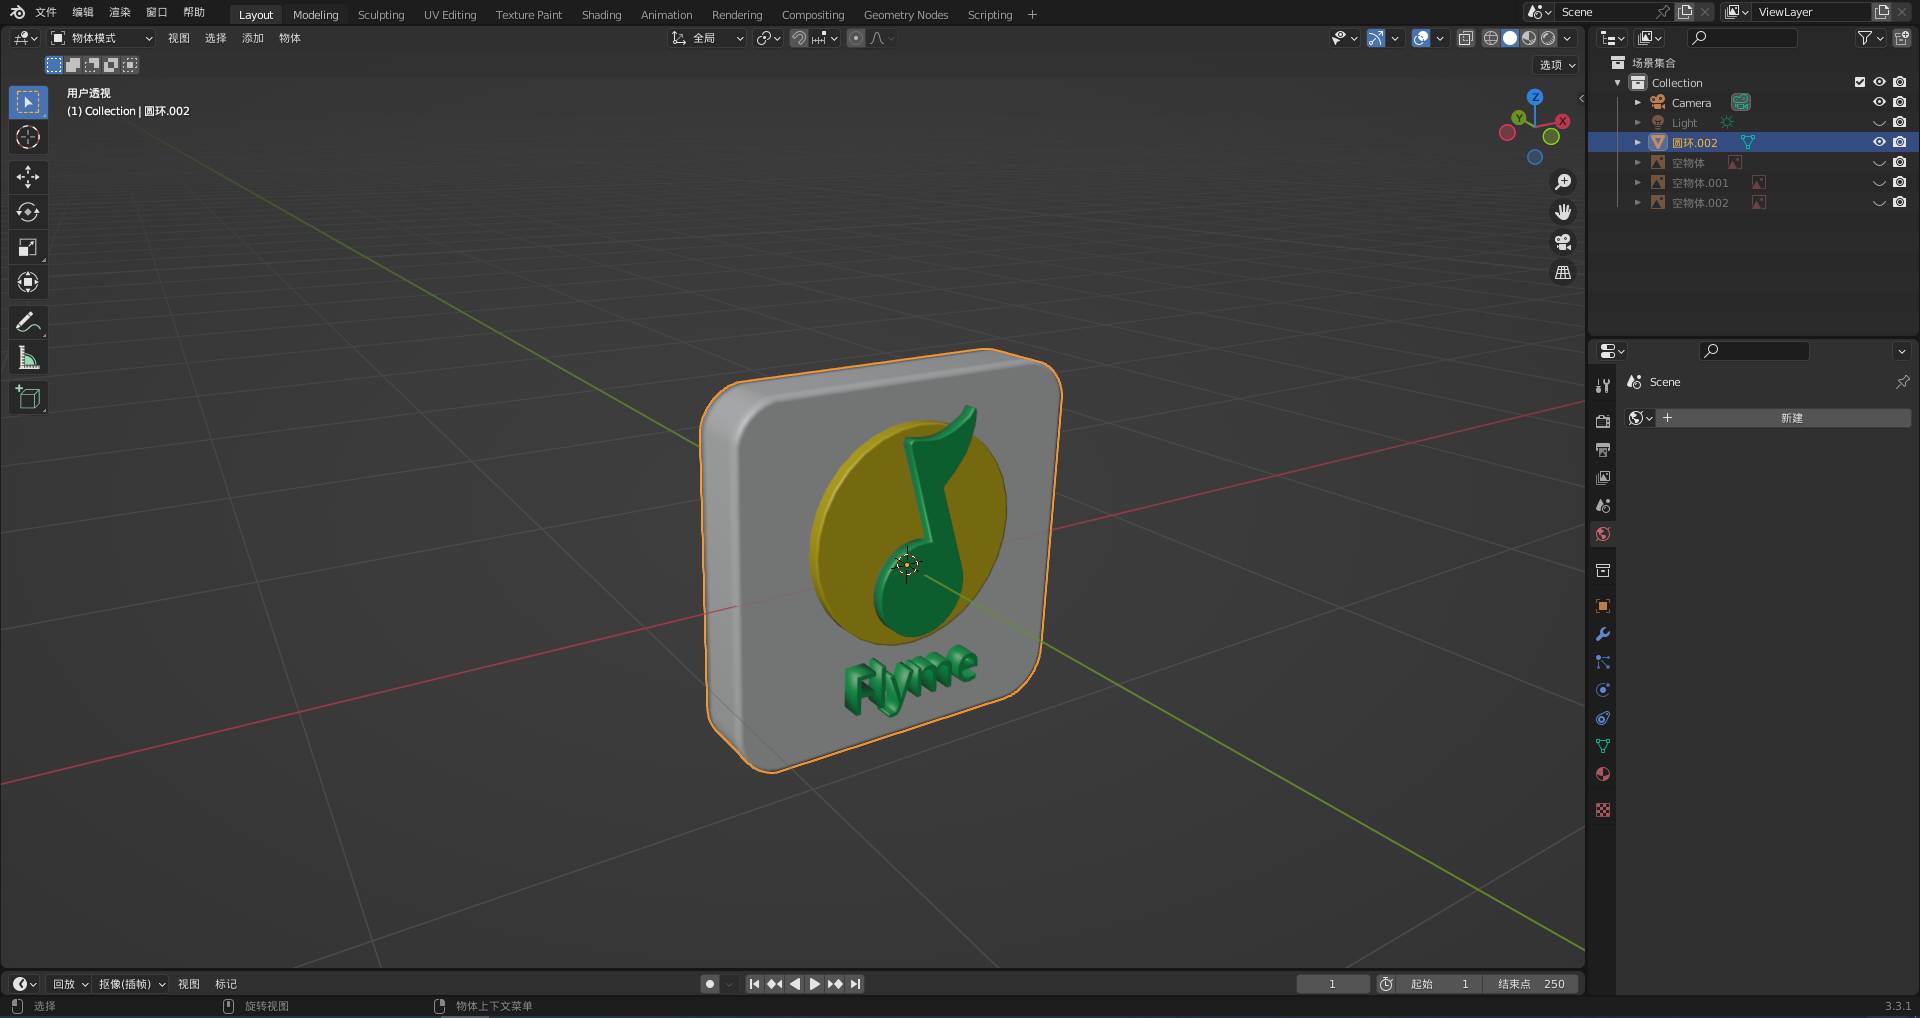Toggle X-ray mode
Image resolution: width=1920 pixels, height=1018 pixels.
pos(1466,38)
